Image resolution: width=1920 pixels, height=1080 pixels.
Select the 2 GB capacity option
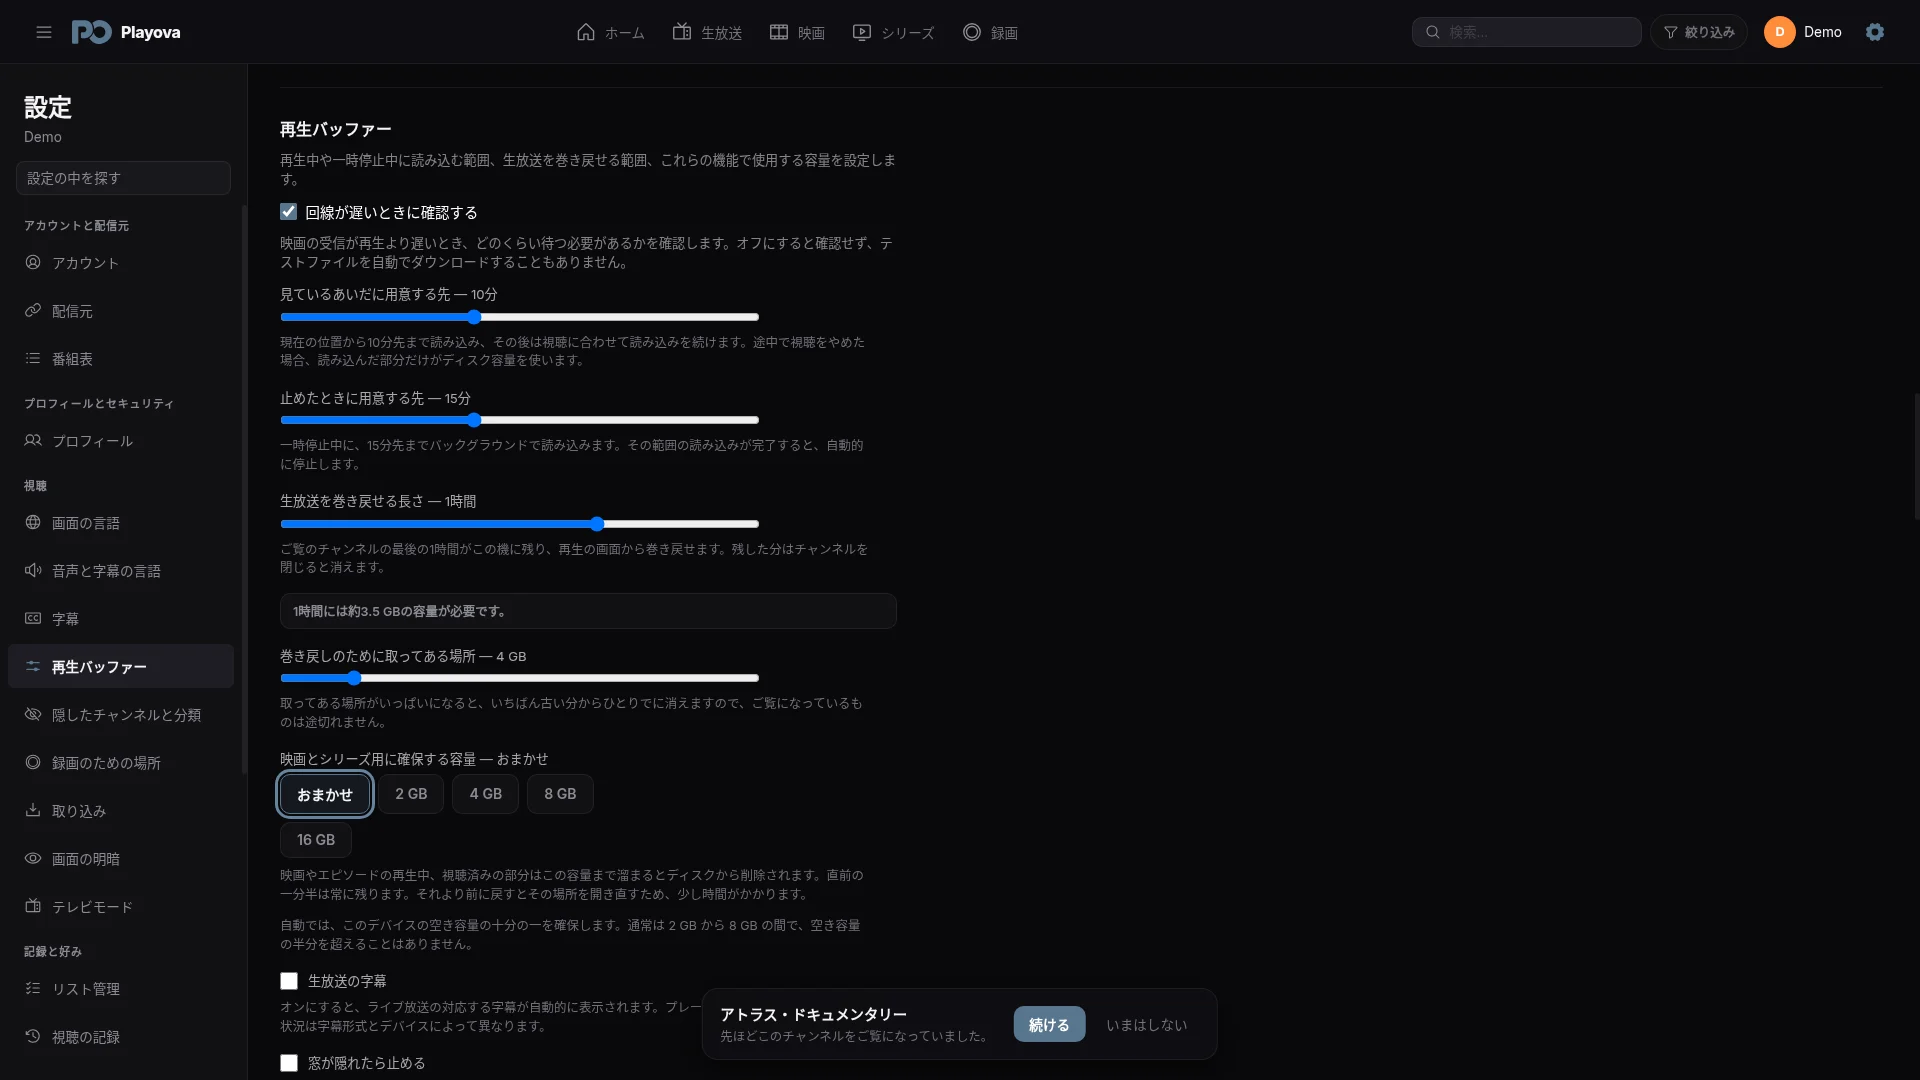coord(411,794)
